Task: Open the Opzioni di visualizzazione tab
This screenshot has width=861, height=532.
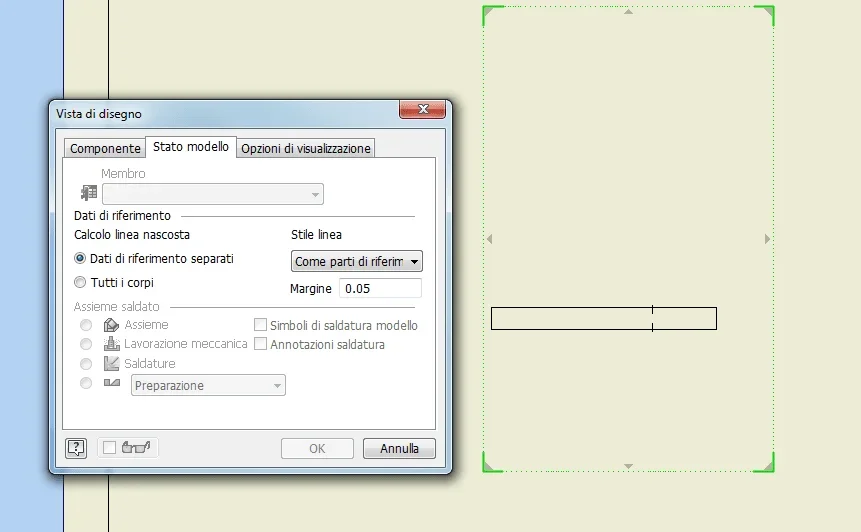Action: [305, 148]
